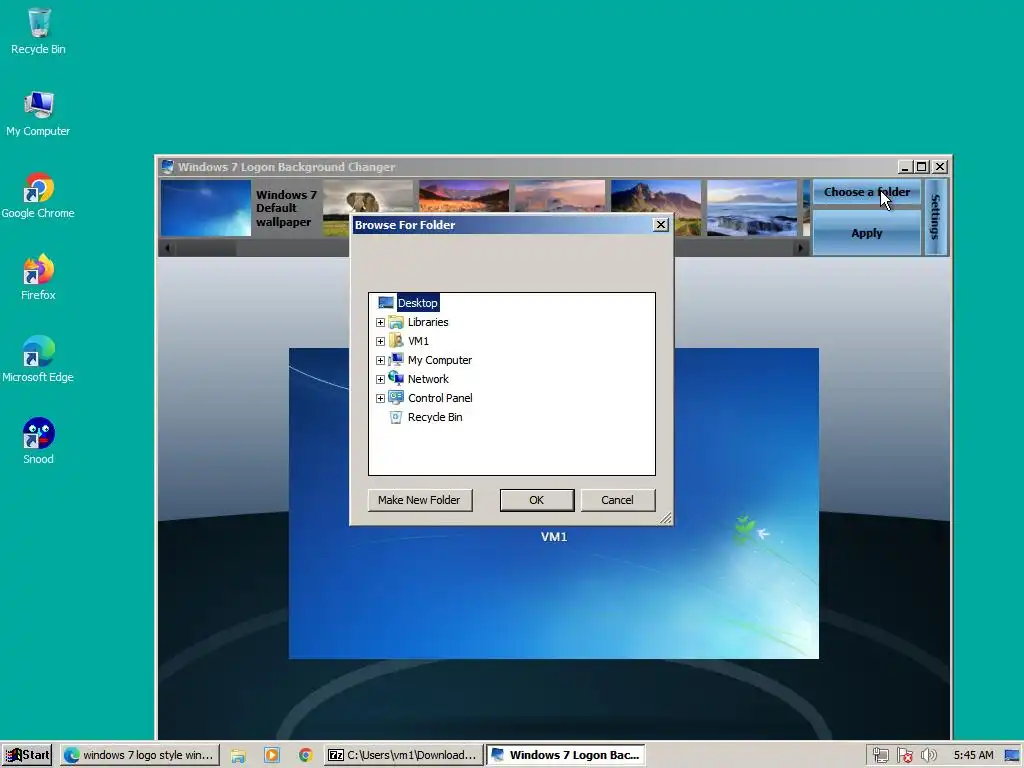
Task: Click the Choose a folder button
Action: [x=867, y=192]
